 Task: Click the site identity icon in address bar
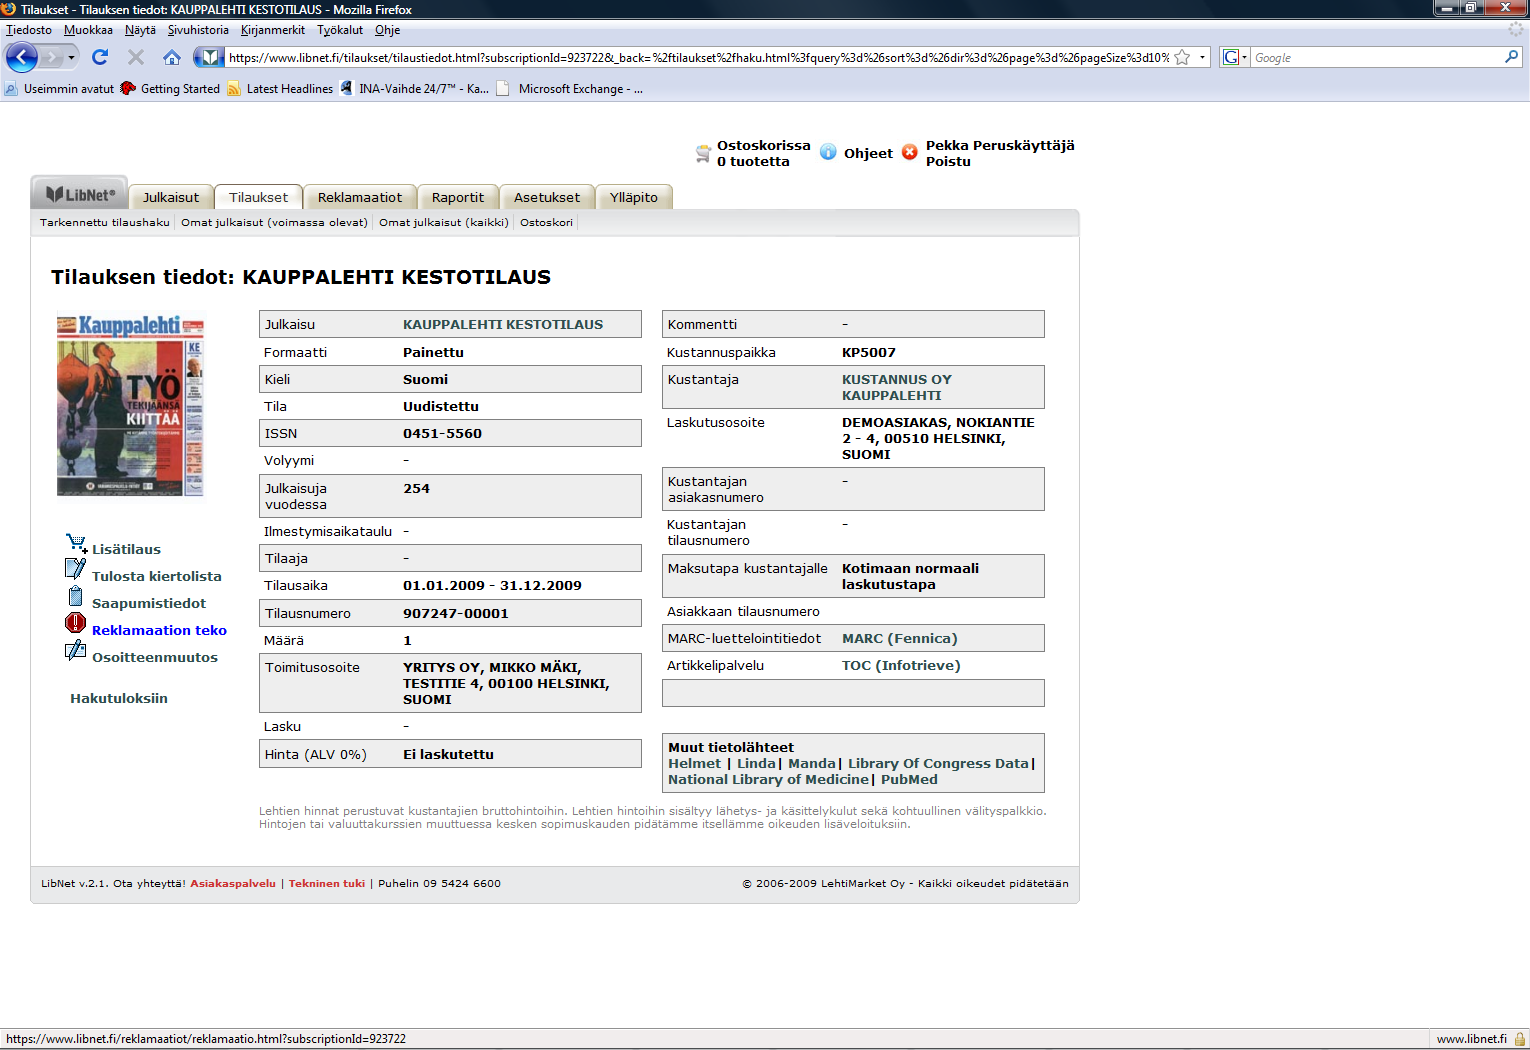pyautogui.click(x=209, y=57)
